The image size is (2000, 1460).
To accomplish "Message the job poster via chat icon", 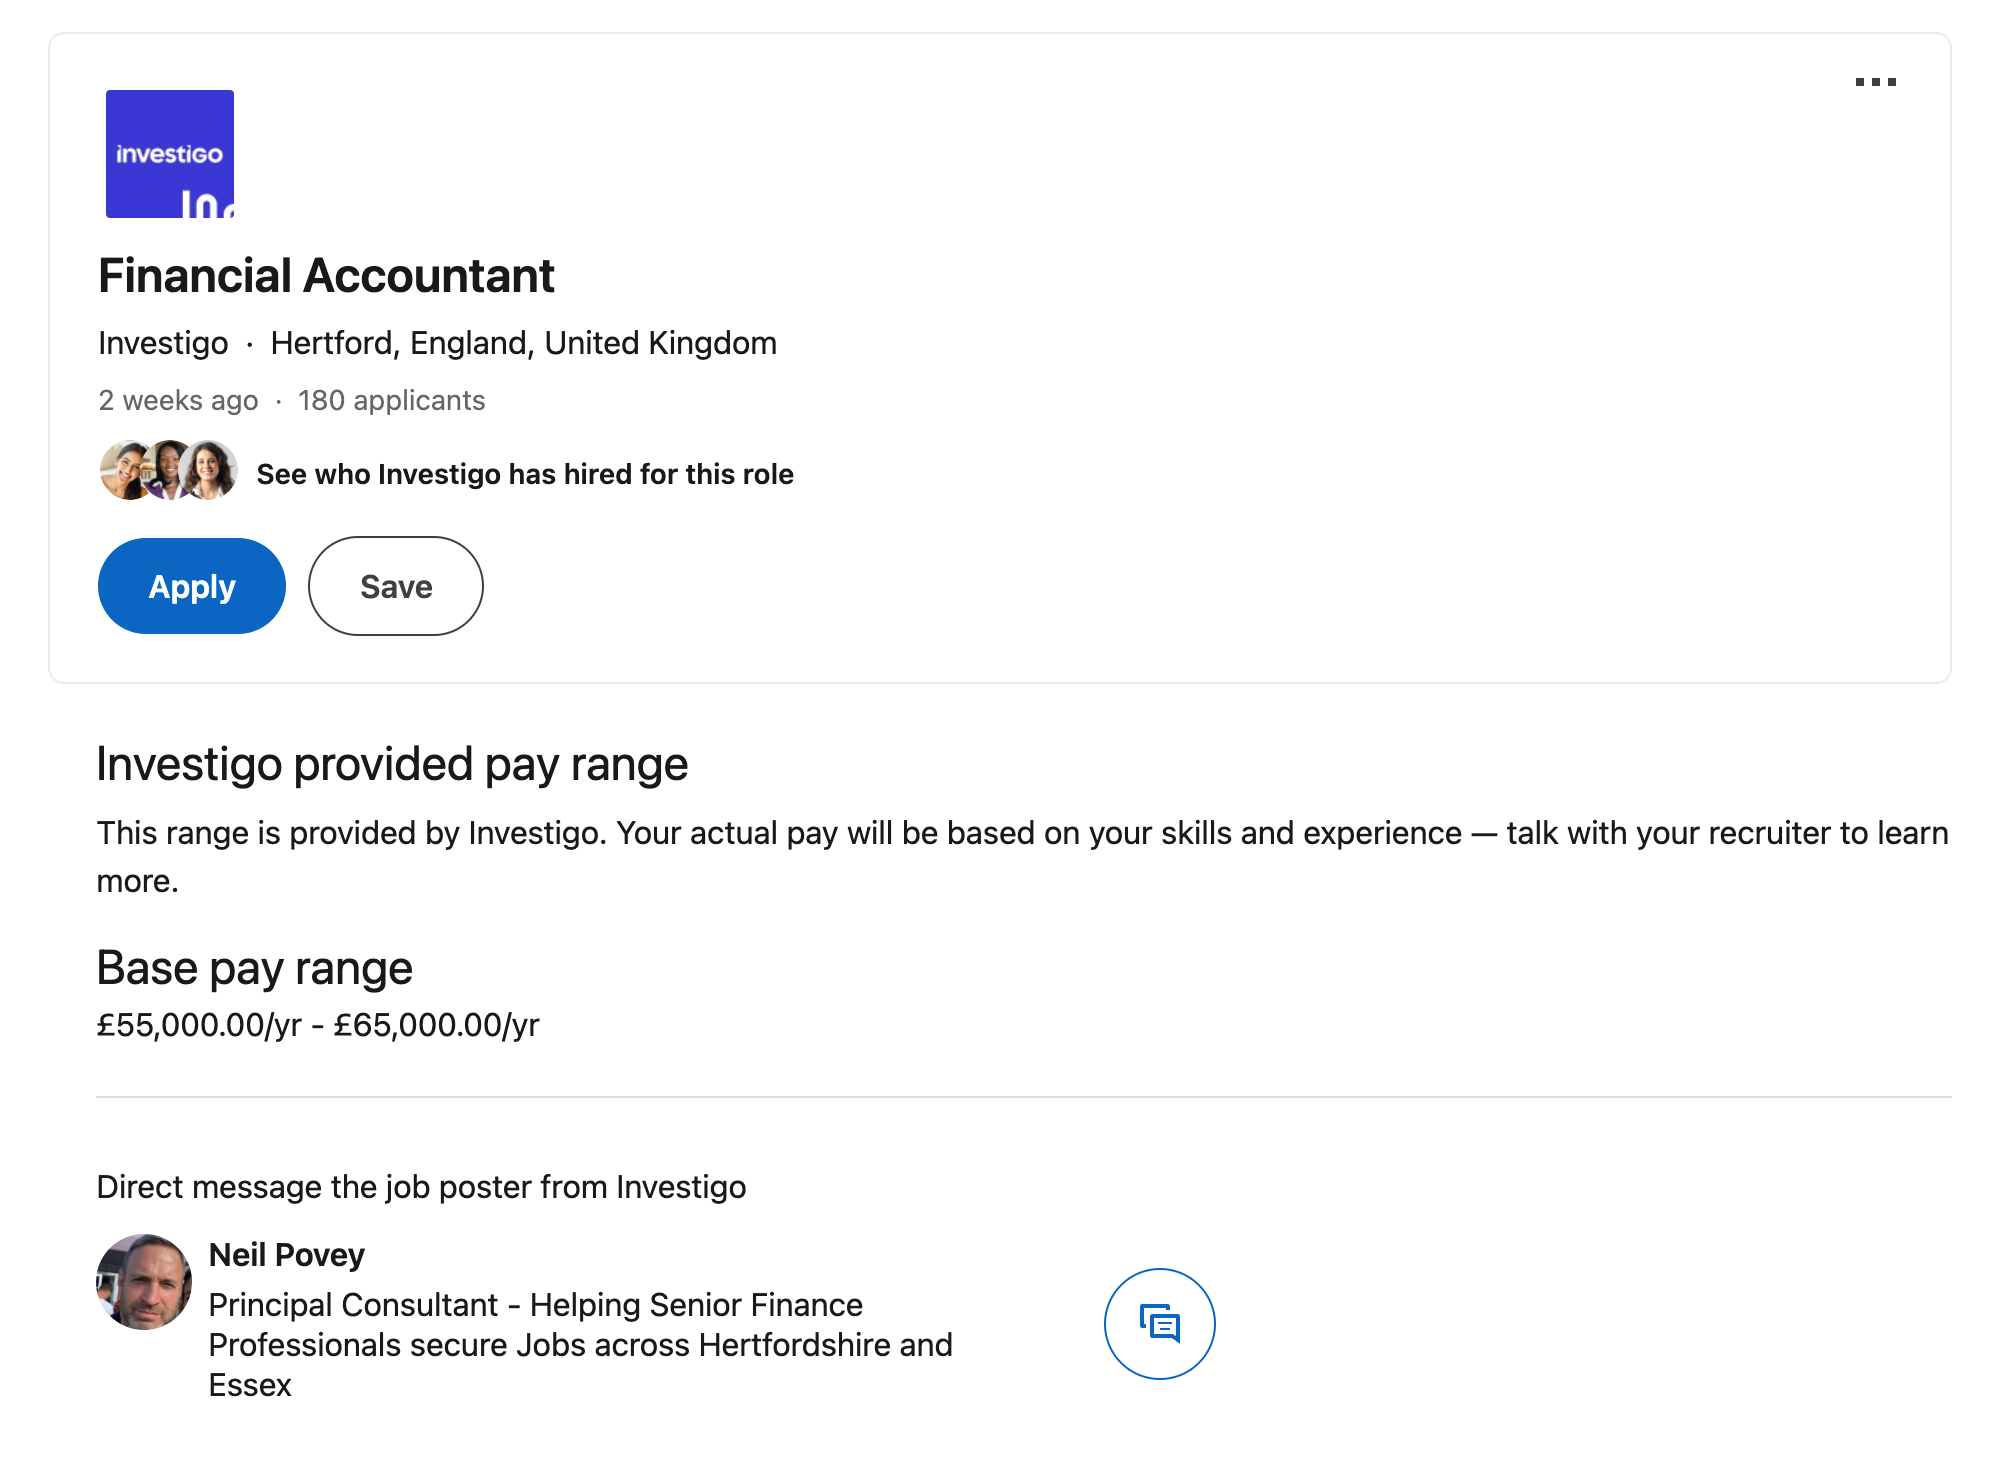I will (x=1159, y=1324).
